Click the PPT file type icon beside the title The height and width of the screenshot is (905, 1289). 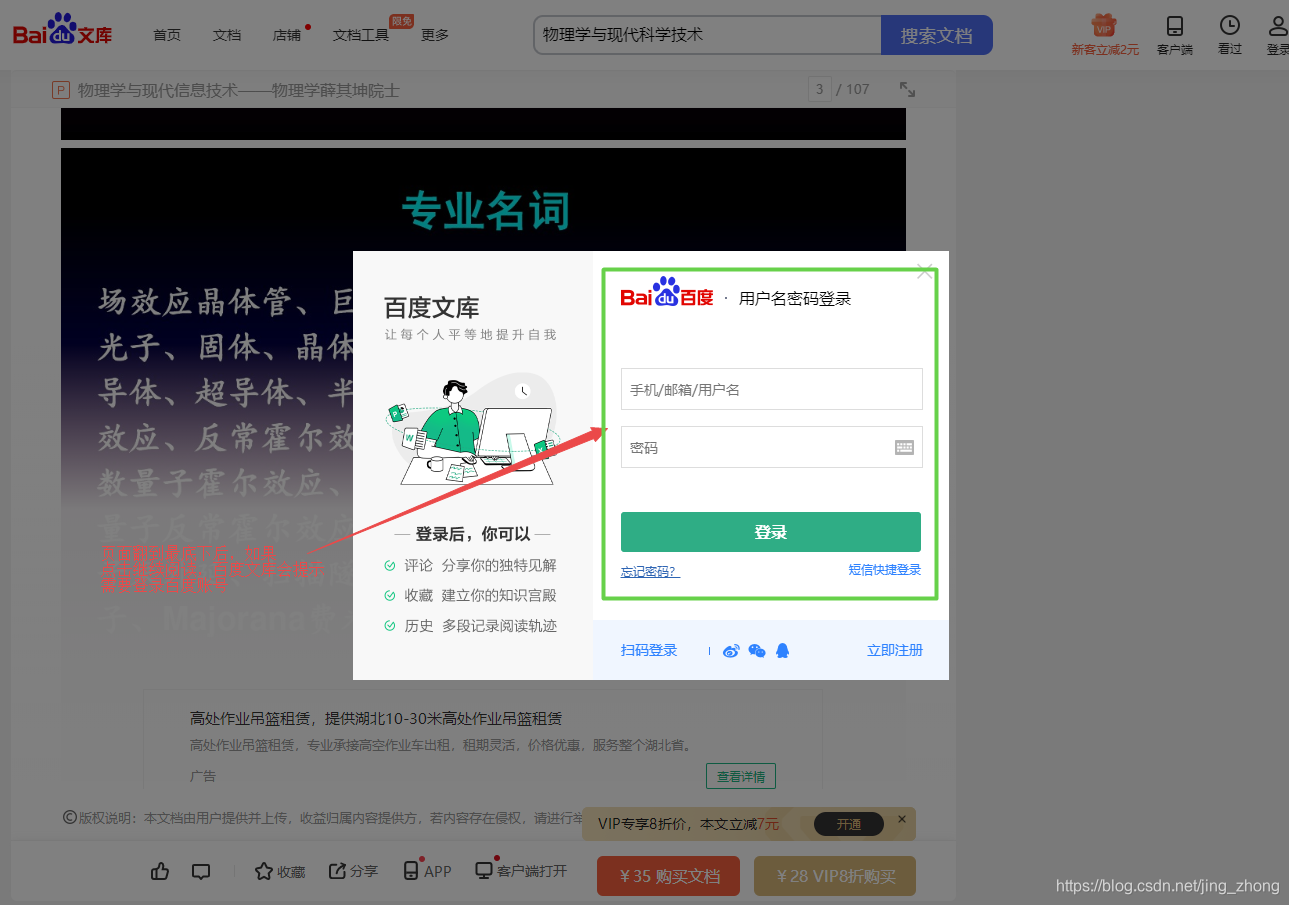60,90
